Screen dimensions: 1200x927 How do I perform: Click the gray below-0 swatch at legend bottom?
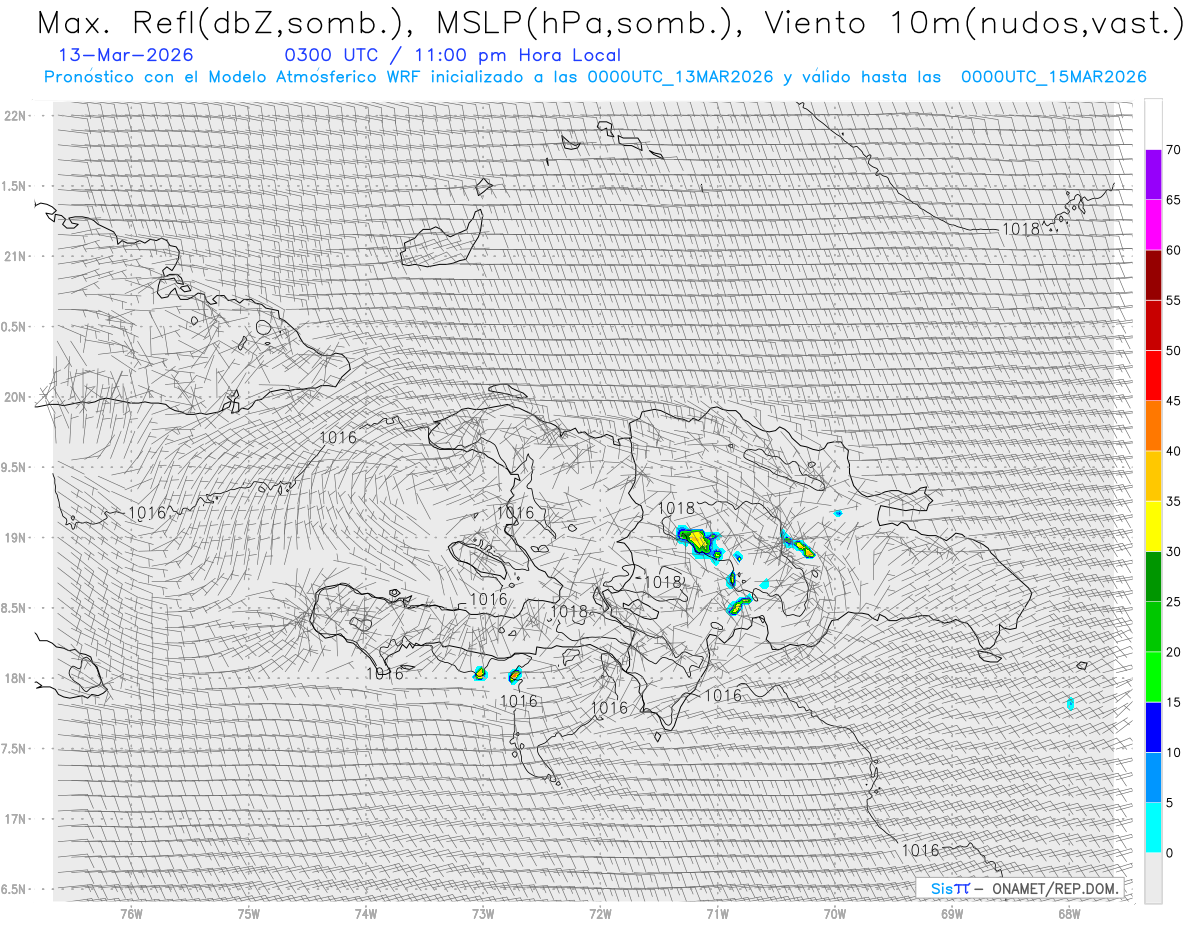[1153, 878]
